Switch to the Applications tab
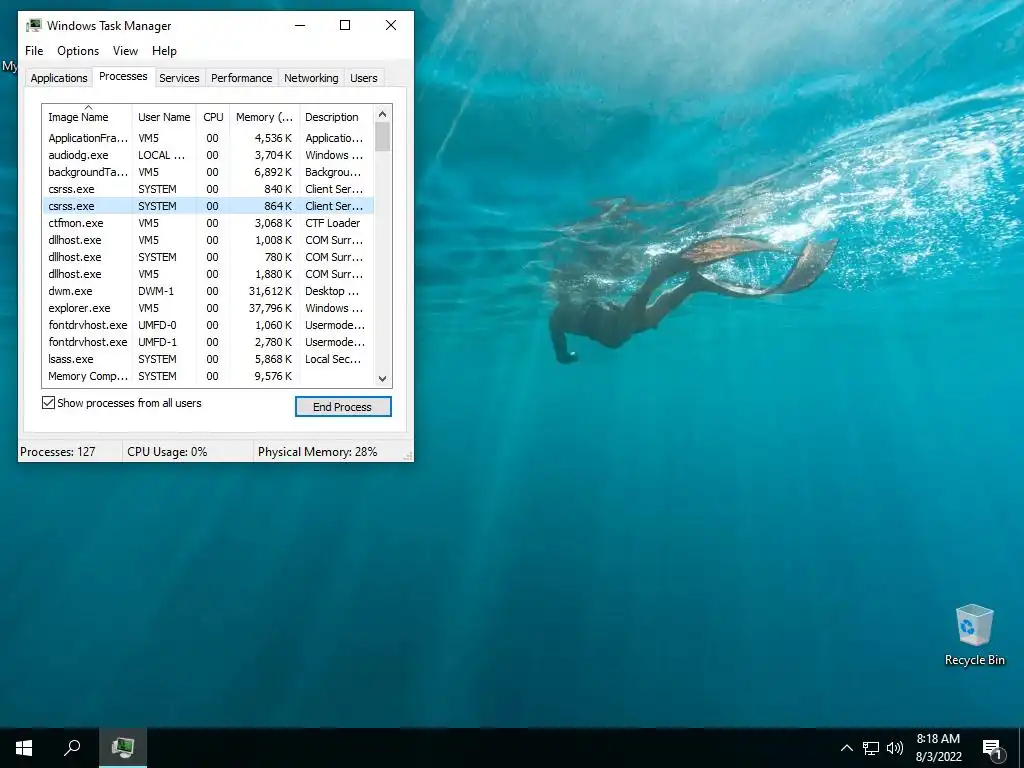1024x768 pixels. pyautogui.click(x=59, y=78)
